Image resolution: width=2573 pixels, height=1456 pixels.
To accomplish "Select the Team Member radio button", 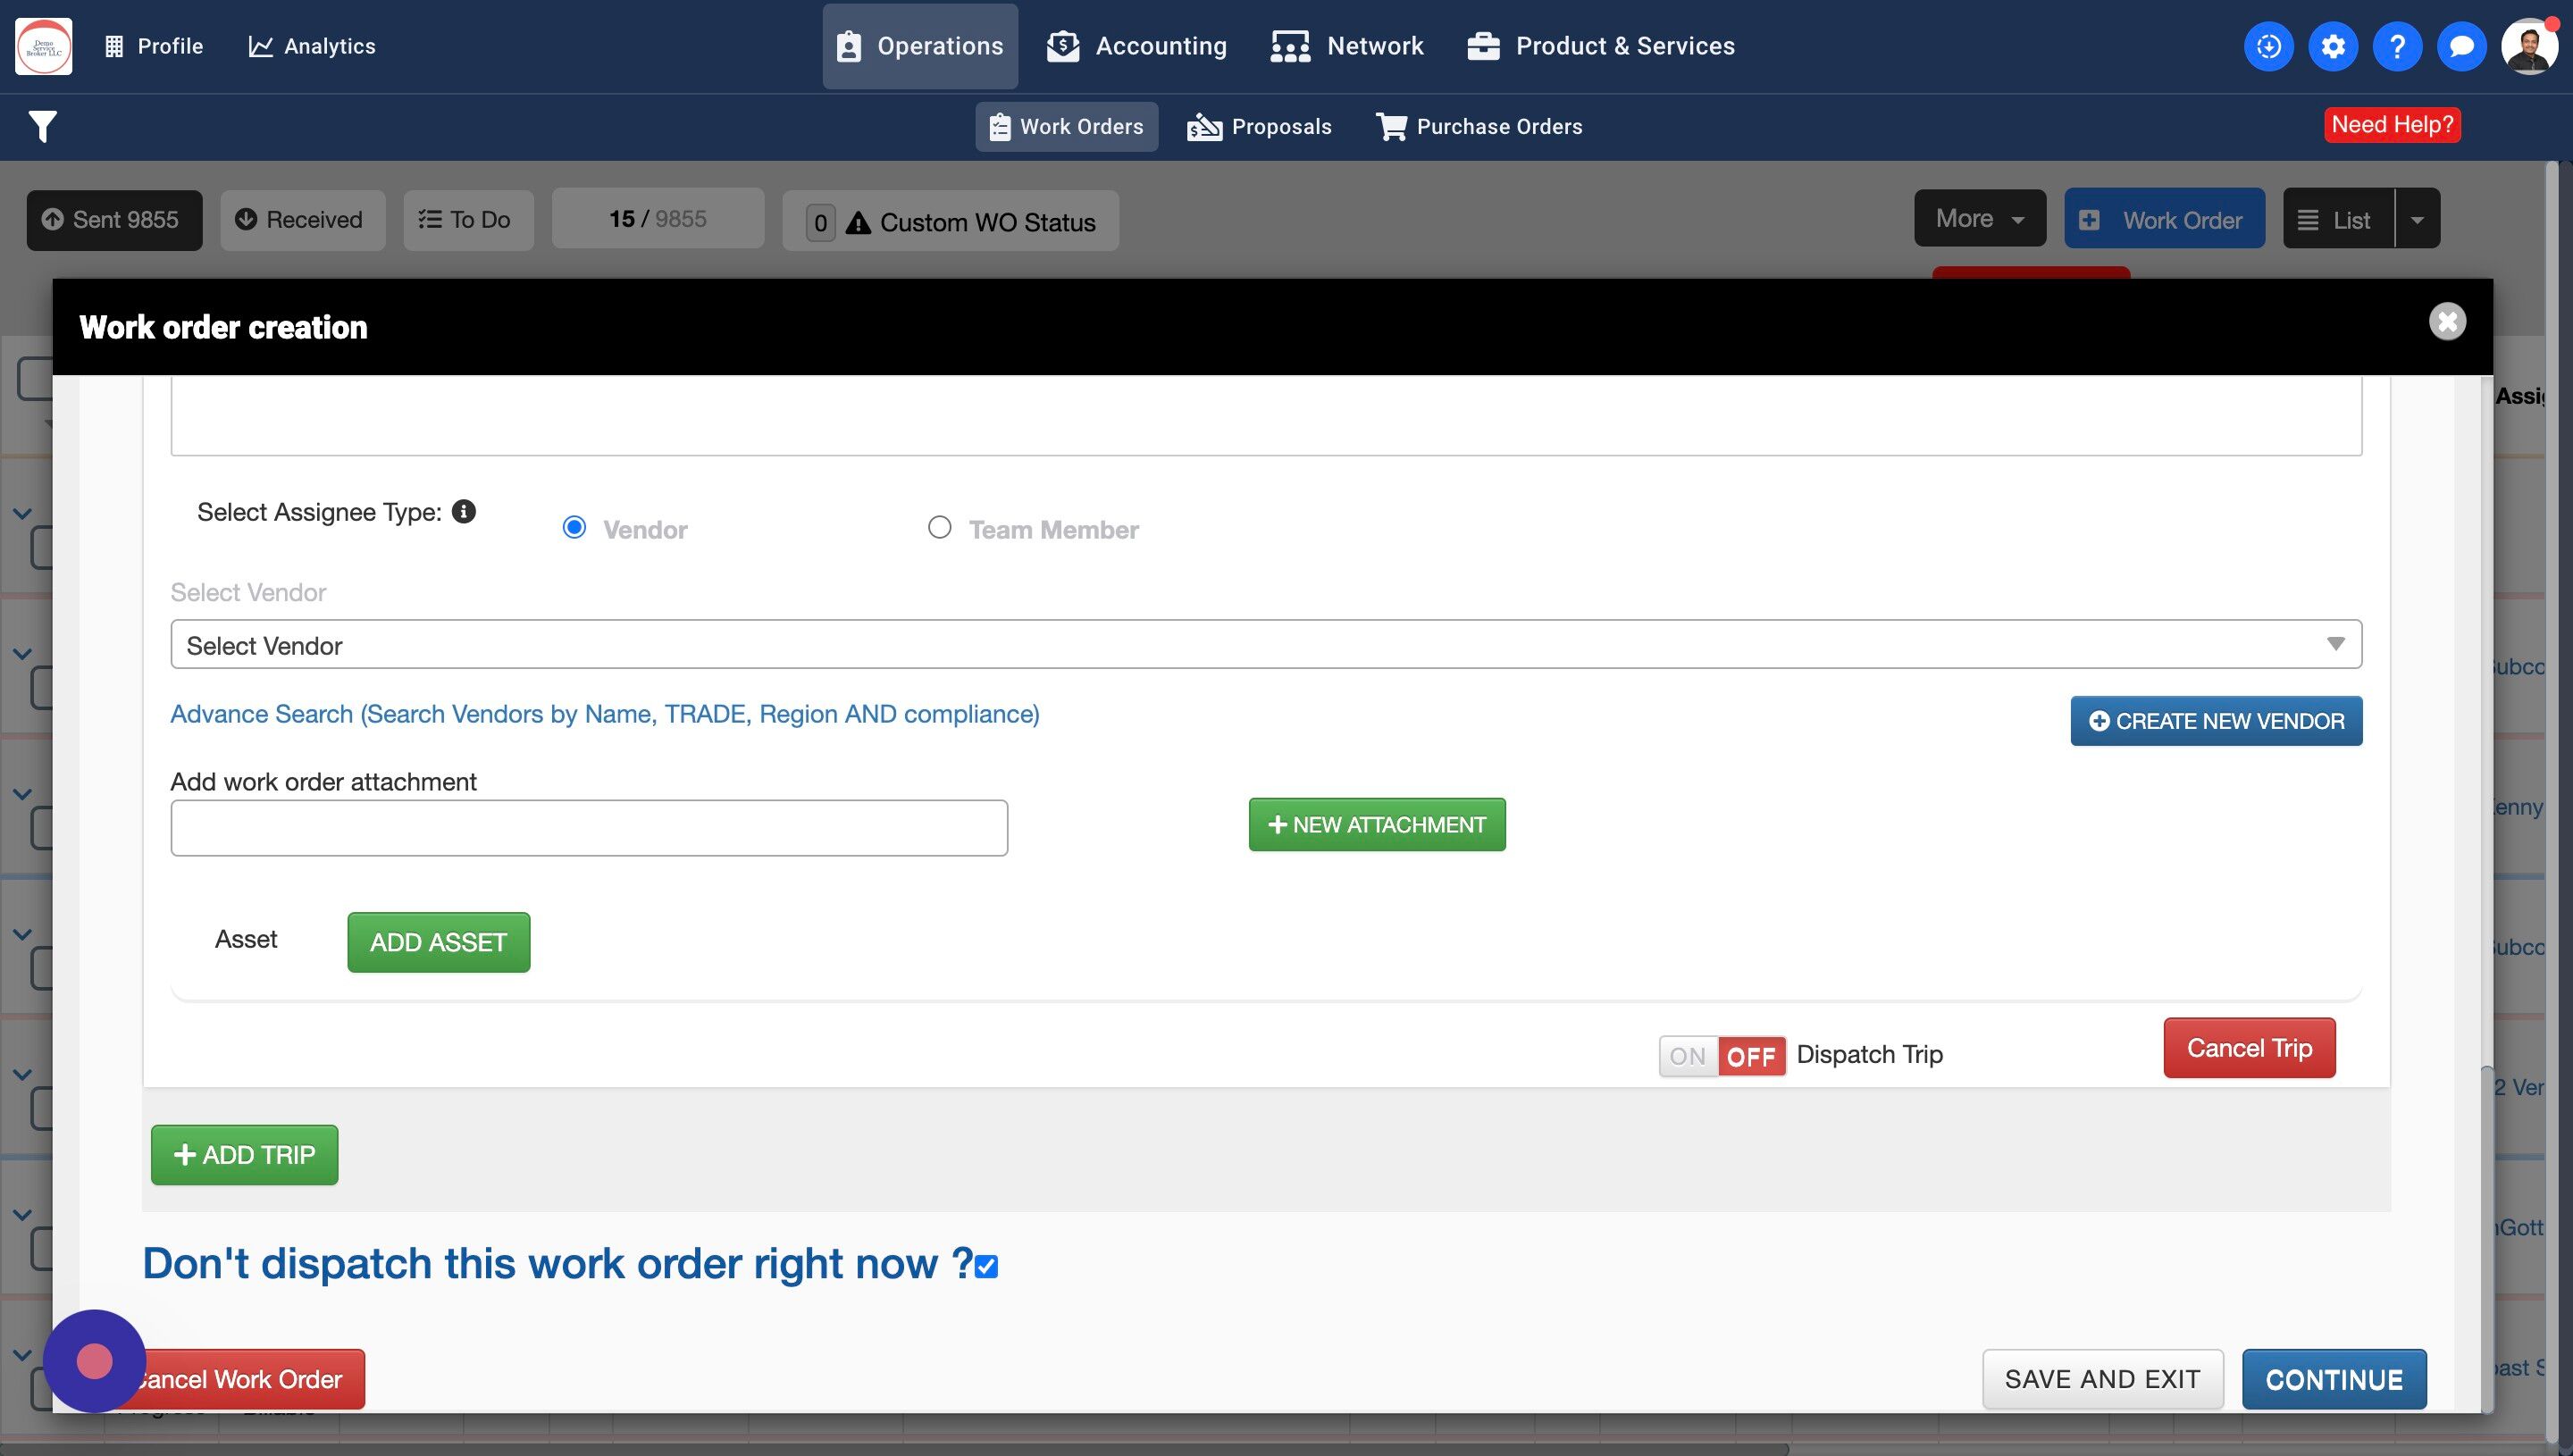I will coord(939,527).
